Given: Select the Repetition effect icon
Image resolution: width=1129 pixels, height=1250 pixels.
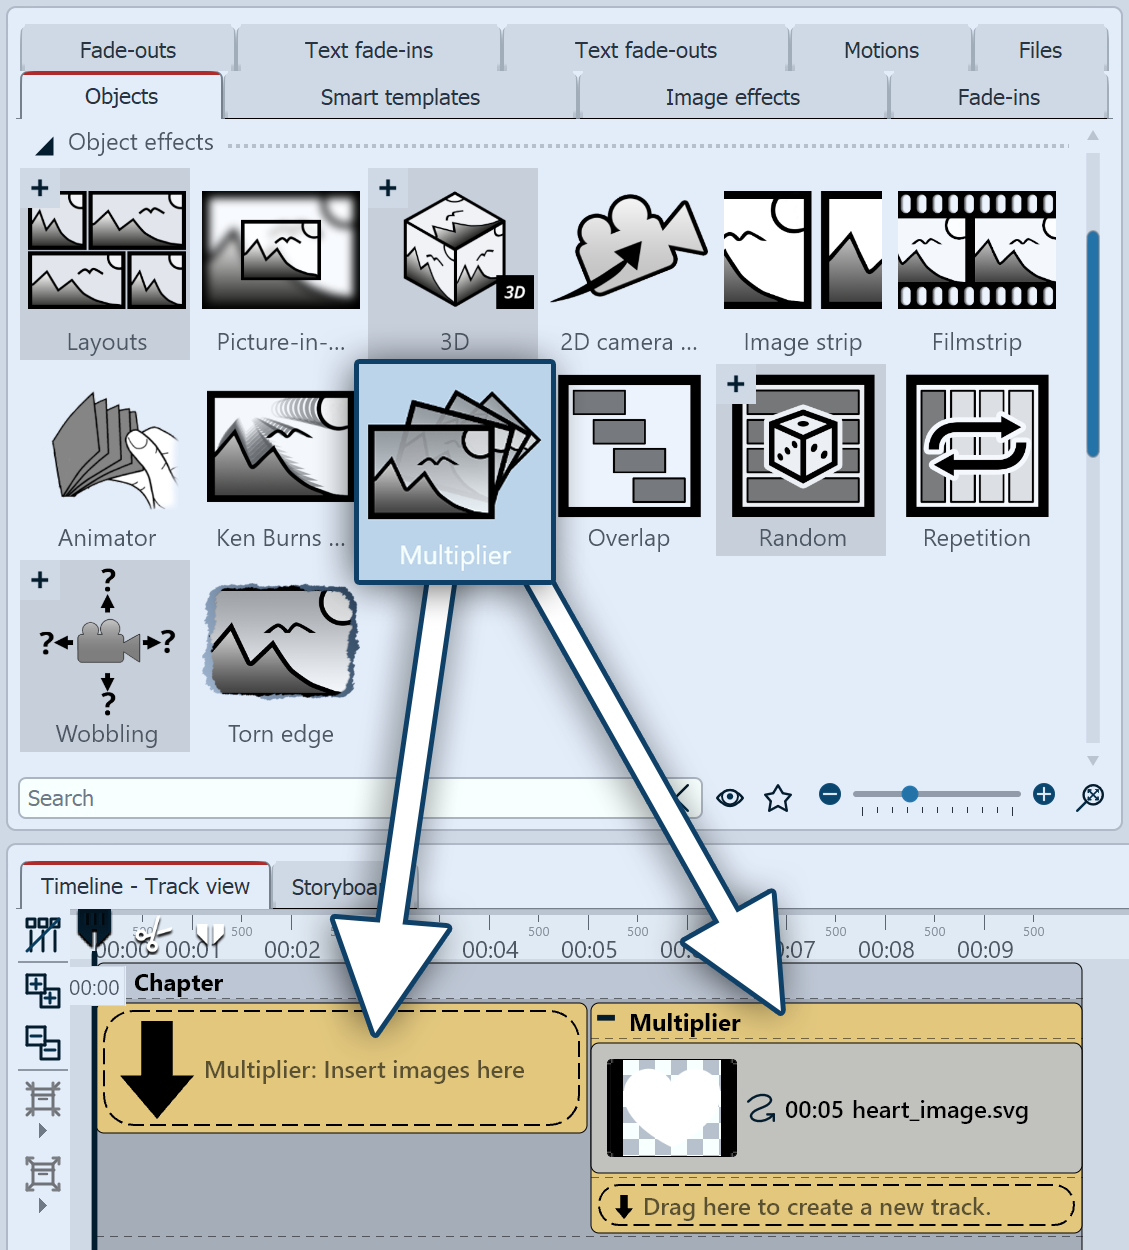Looking at the screenshot, I should click(976, 446).
